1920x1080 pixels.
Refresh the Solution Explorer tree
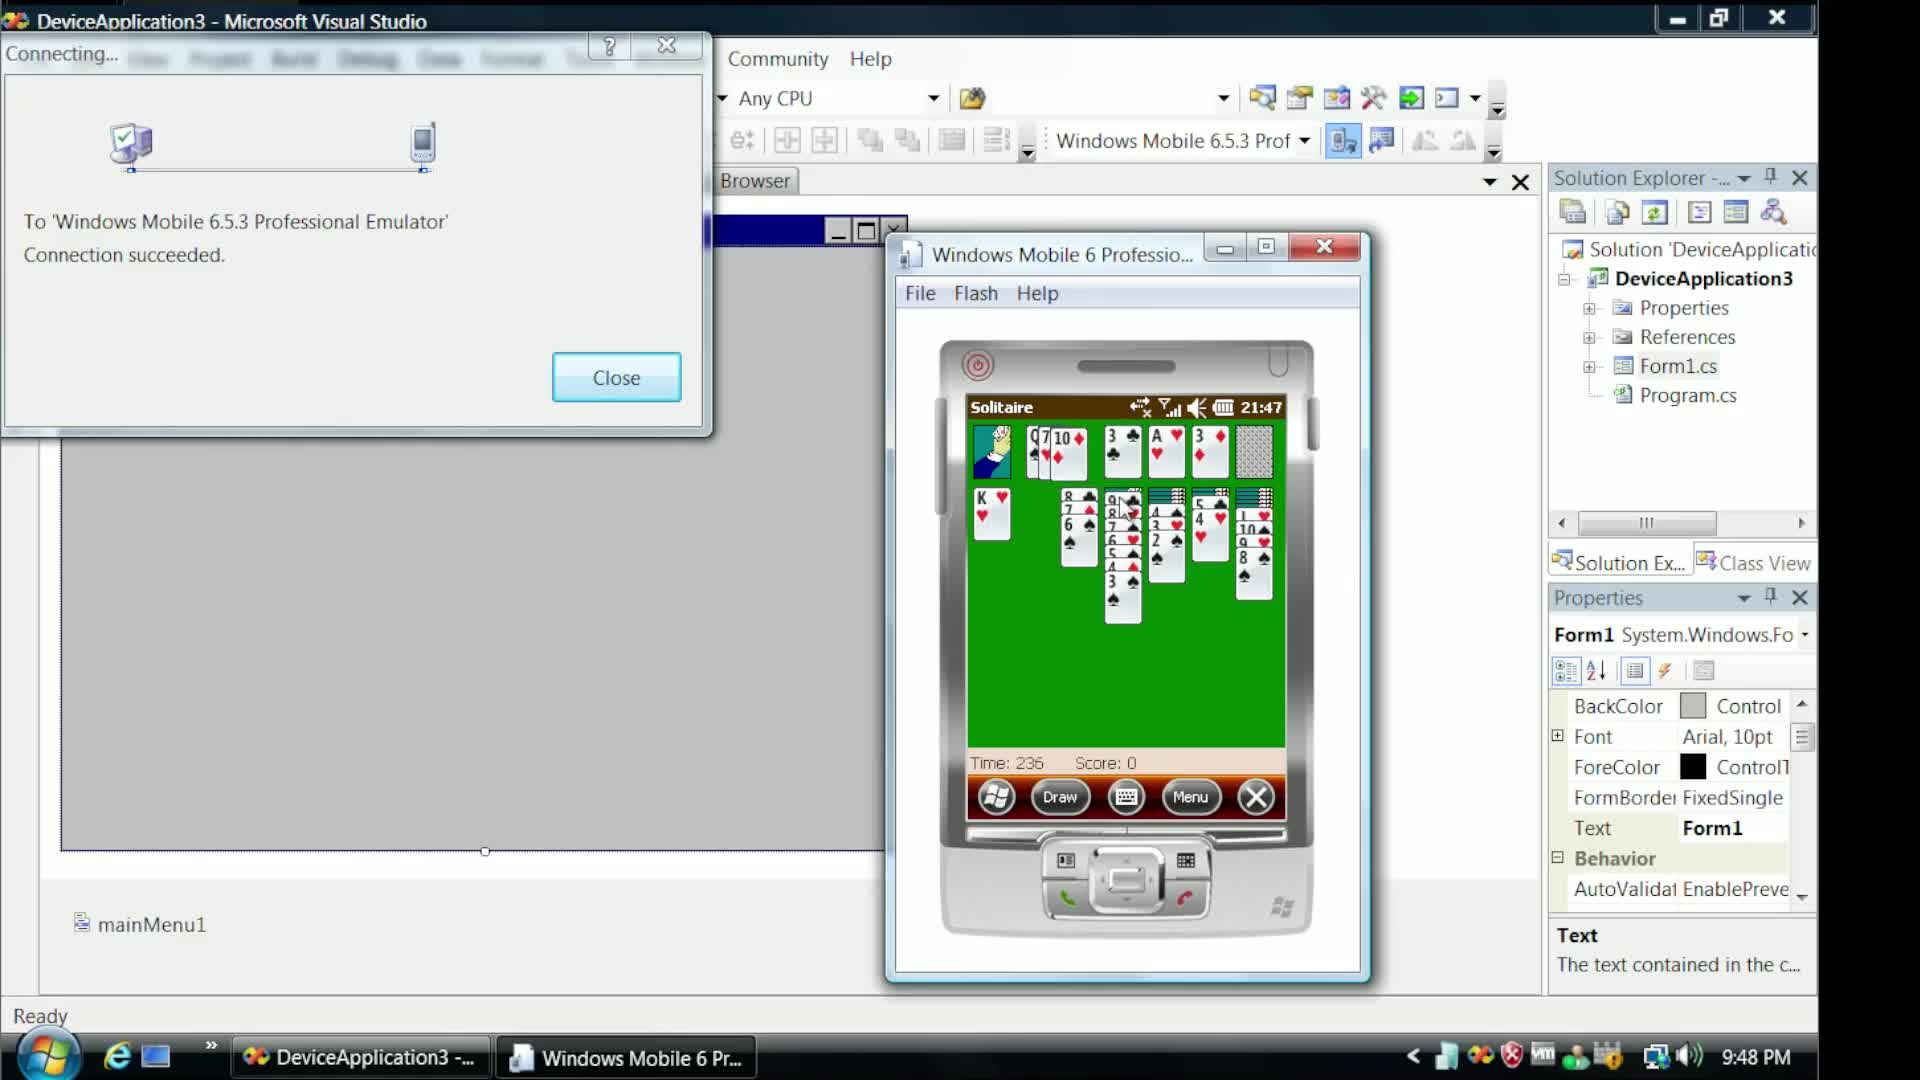pos(1655,212)
